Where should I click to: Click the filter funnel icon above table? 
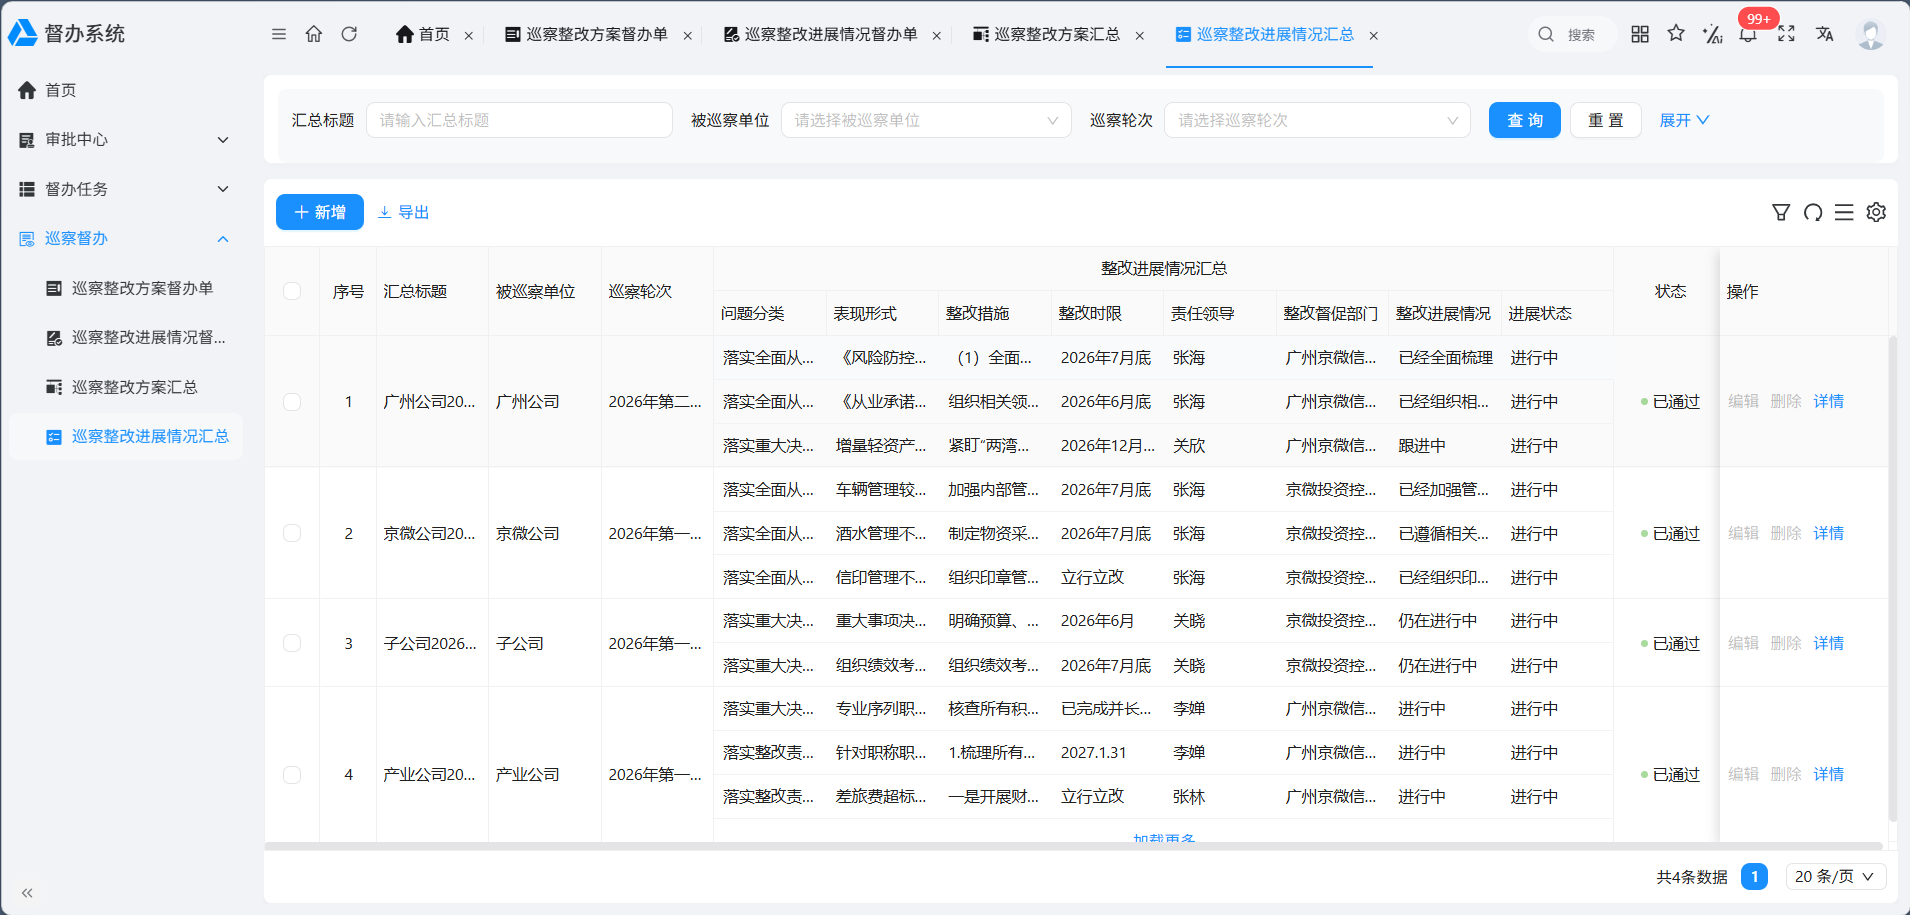point(1781,212)
